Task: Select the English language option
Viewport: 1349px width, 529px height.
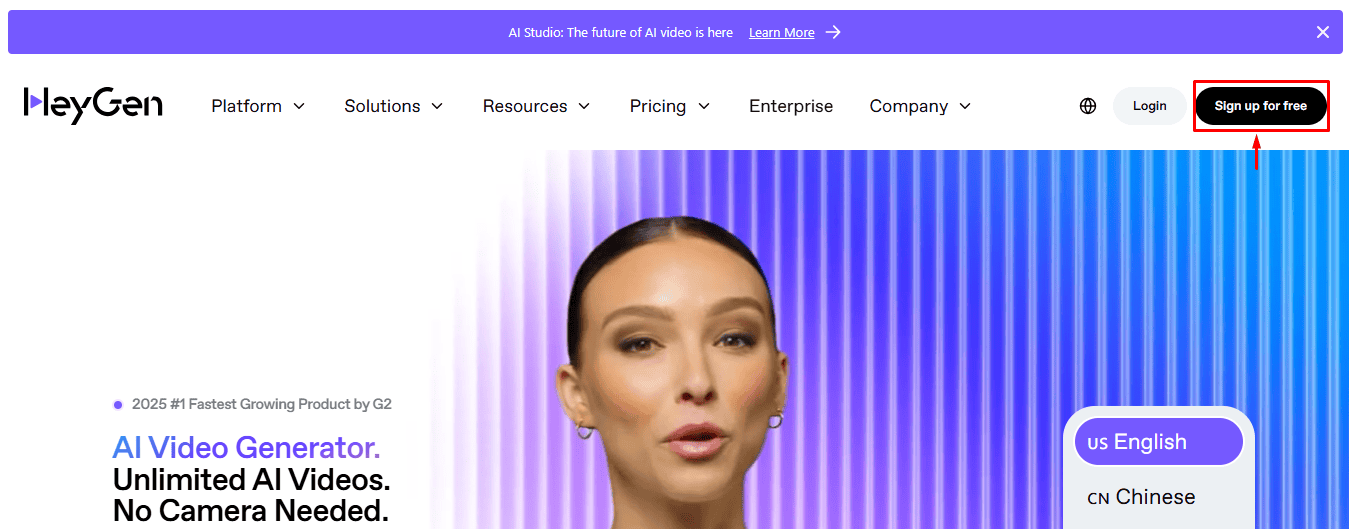Action: [x=1158, y=442]
